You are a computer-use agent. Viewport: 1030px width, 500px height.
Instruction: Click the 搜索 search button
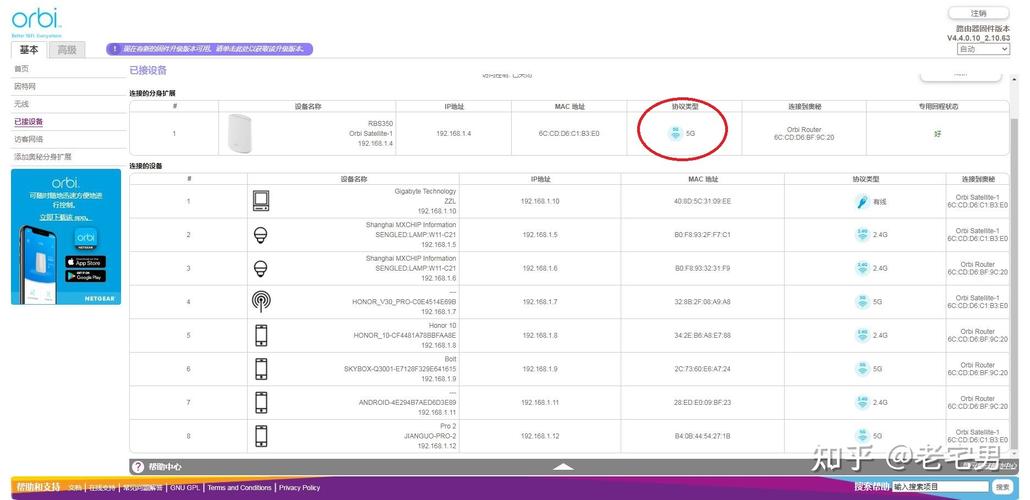point(1002,487)
